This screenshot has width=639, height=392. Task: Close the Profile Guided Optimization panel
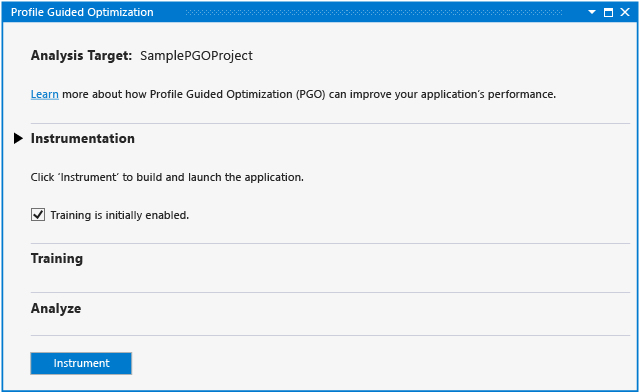[625, 12]
